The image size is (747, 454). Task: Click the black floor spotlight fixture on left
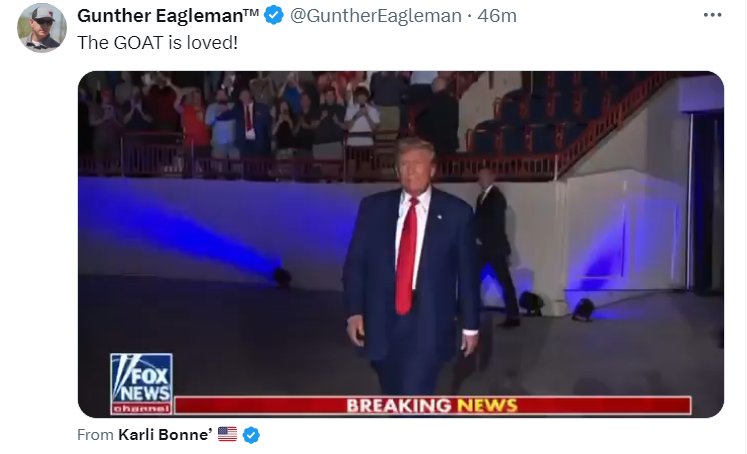point(282,277)
